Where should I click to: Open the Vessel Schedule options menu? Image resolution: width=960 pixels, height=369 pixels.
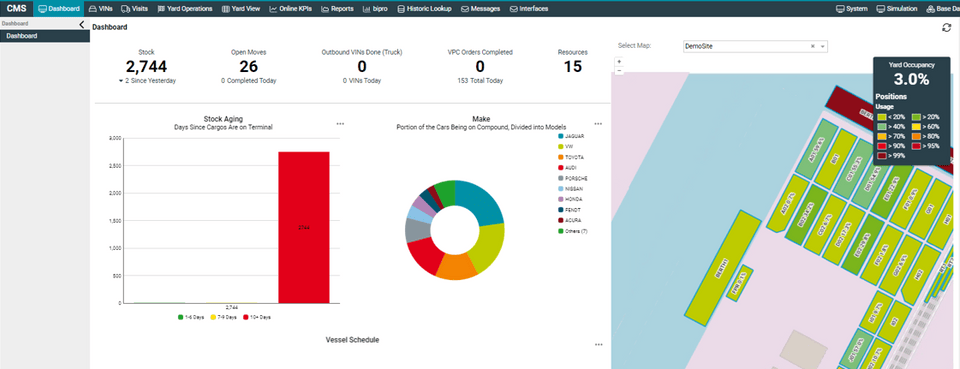[598, 345]
